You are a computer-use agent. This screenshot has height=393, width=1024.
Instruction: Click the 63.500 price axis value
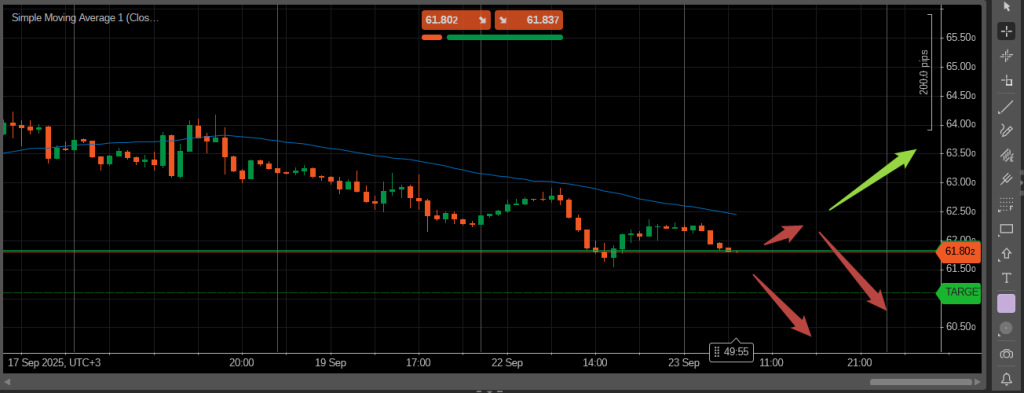click(961, 153)
